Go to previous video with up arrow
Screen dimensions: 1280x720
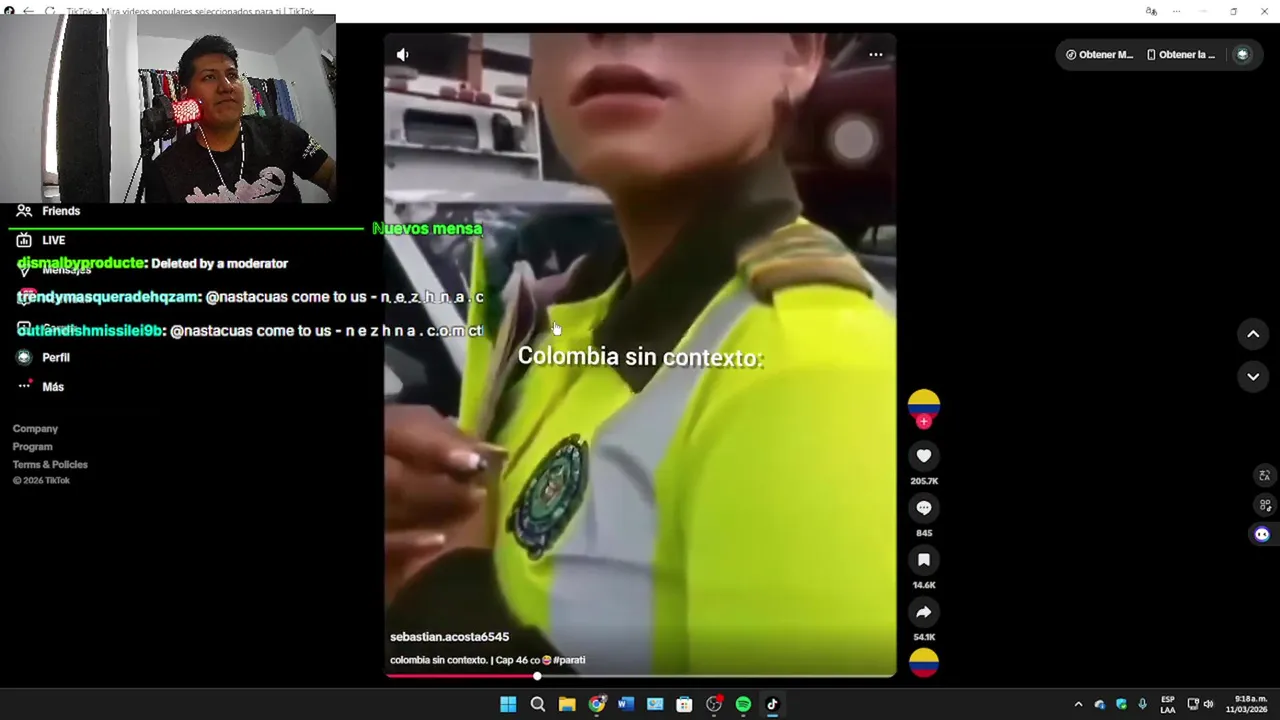tap(1253, 334)
